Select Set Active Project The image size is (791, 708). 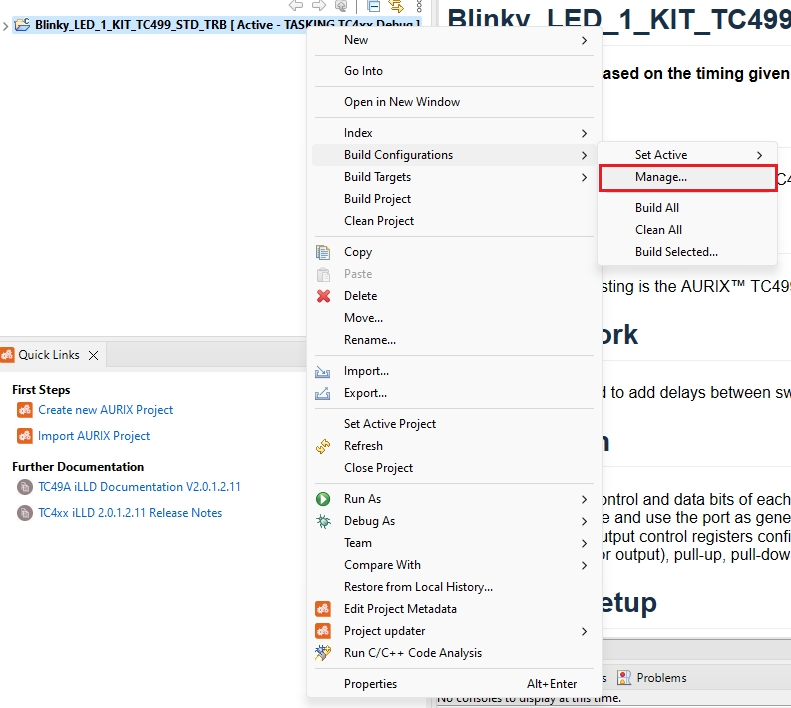pyautogui.click(x=454, y=424)
